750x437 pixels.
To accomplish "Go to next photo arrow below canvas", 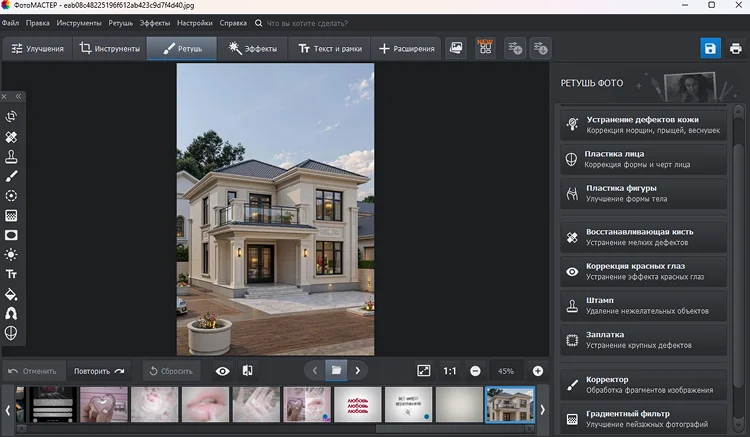I will pos(358,371).
